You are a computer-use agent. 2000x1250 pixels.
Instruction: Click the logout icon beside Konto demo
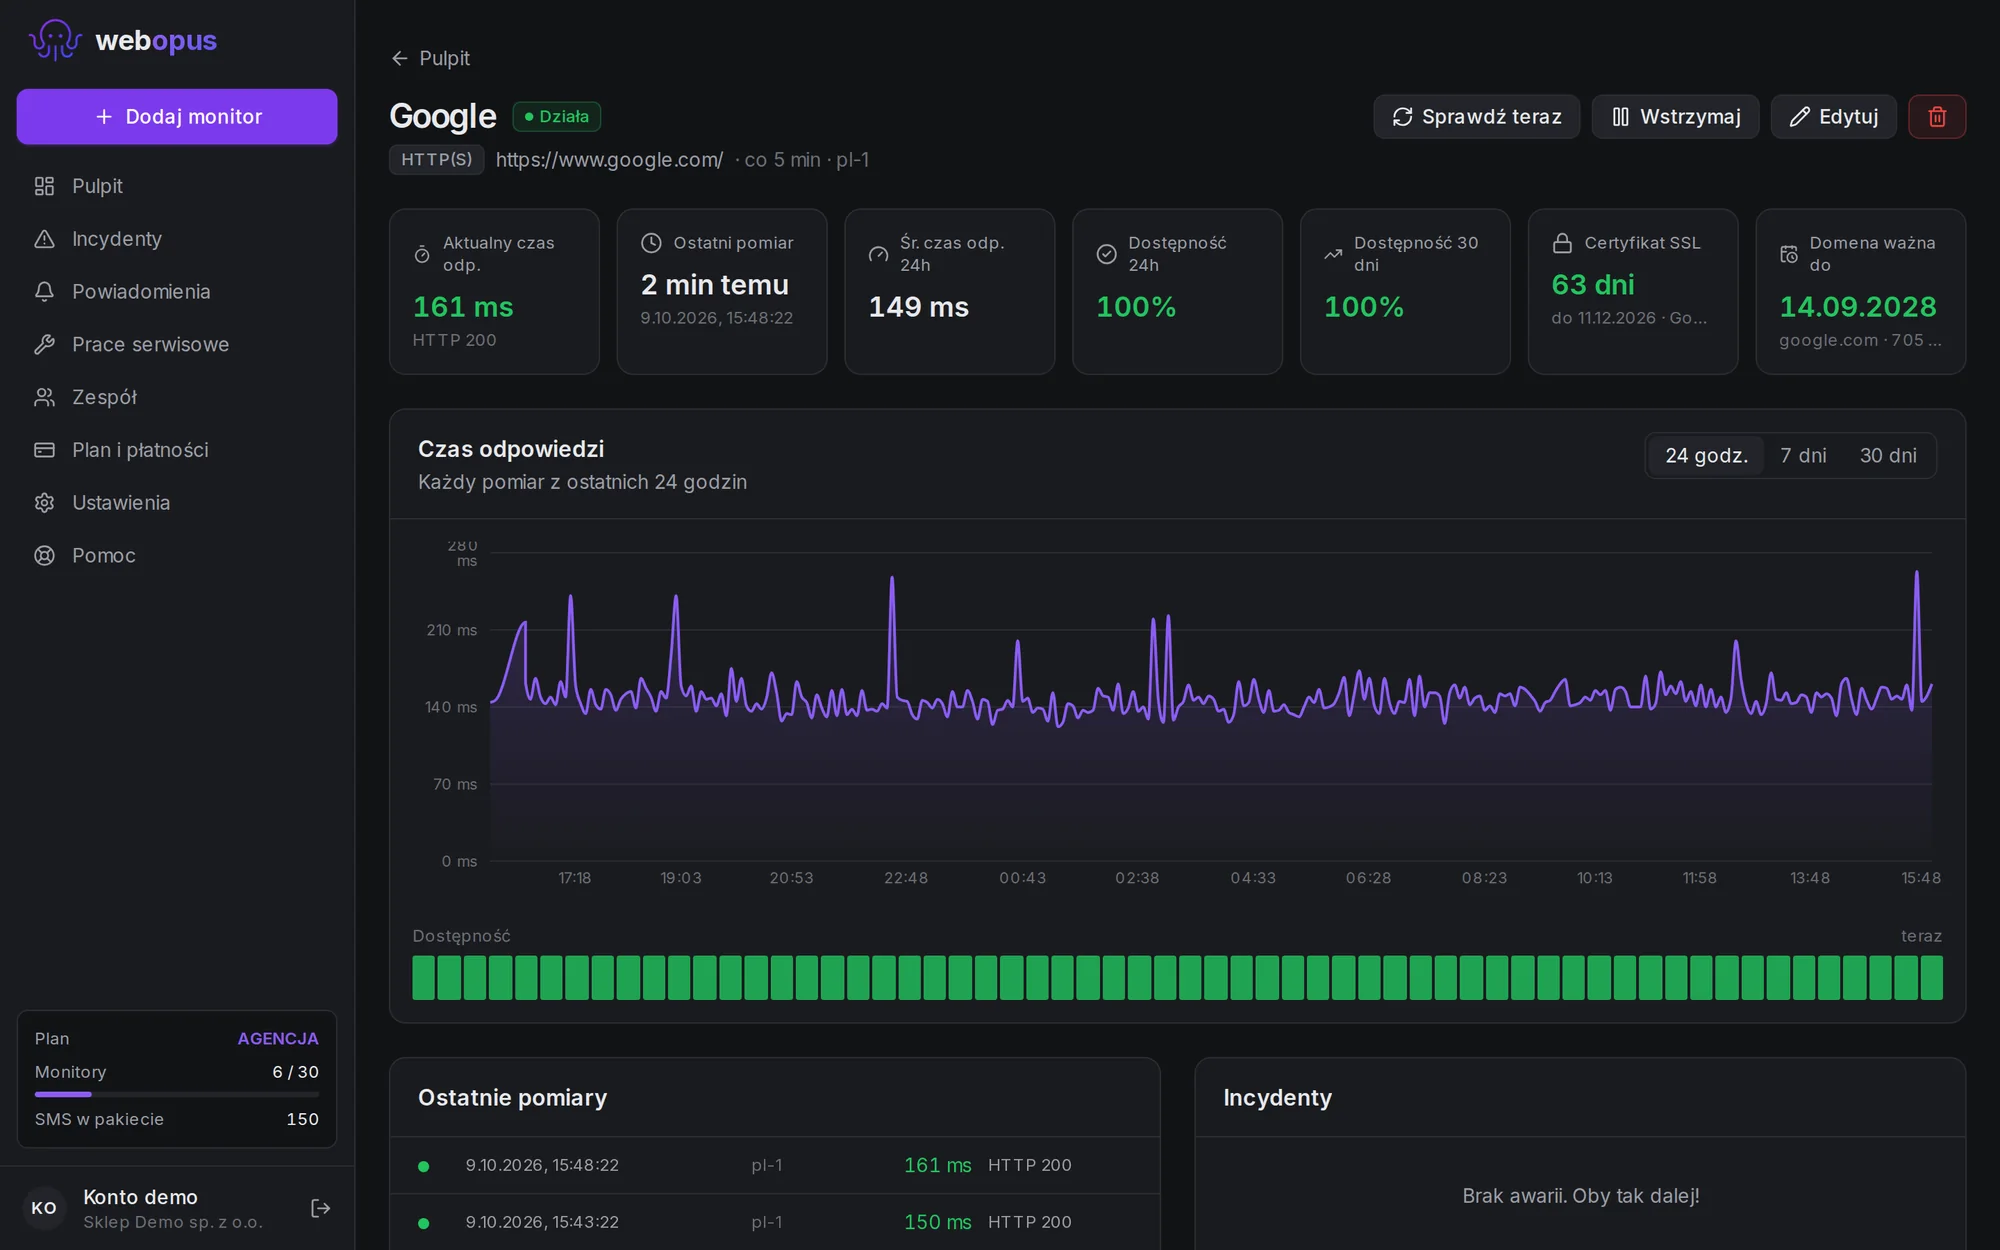point(320,1208)
